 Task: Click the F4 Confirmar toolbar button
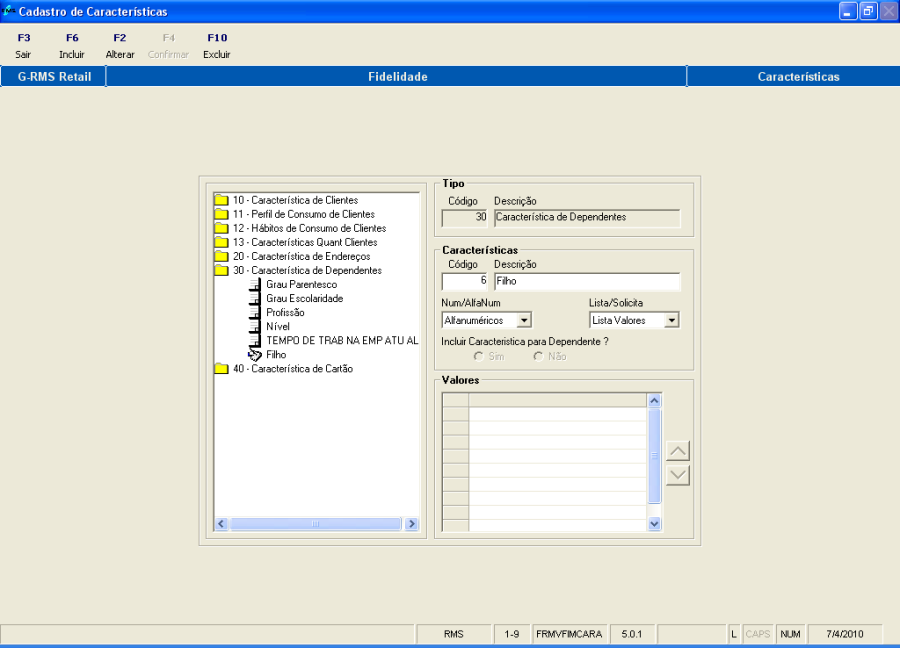click(168, 46)
